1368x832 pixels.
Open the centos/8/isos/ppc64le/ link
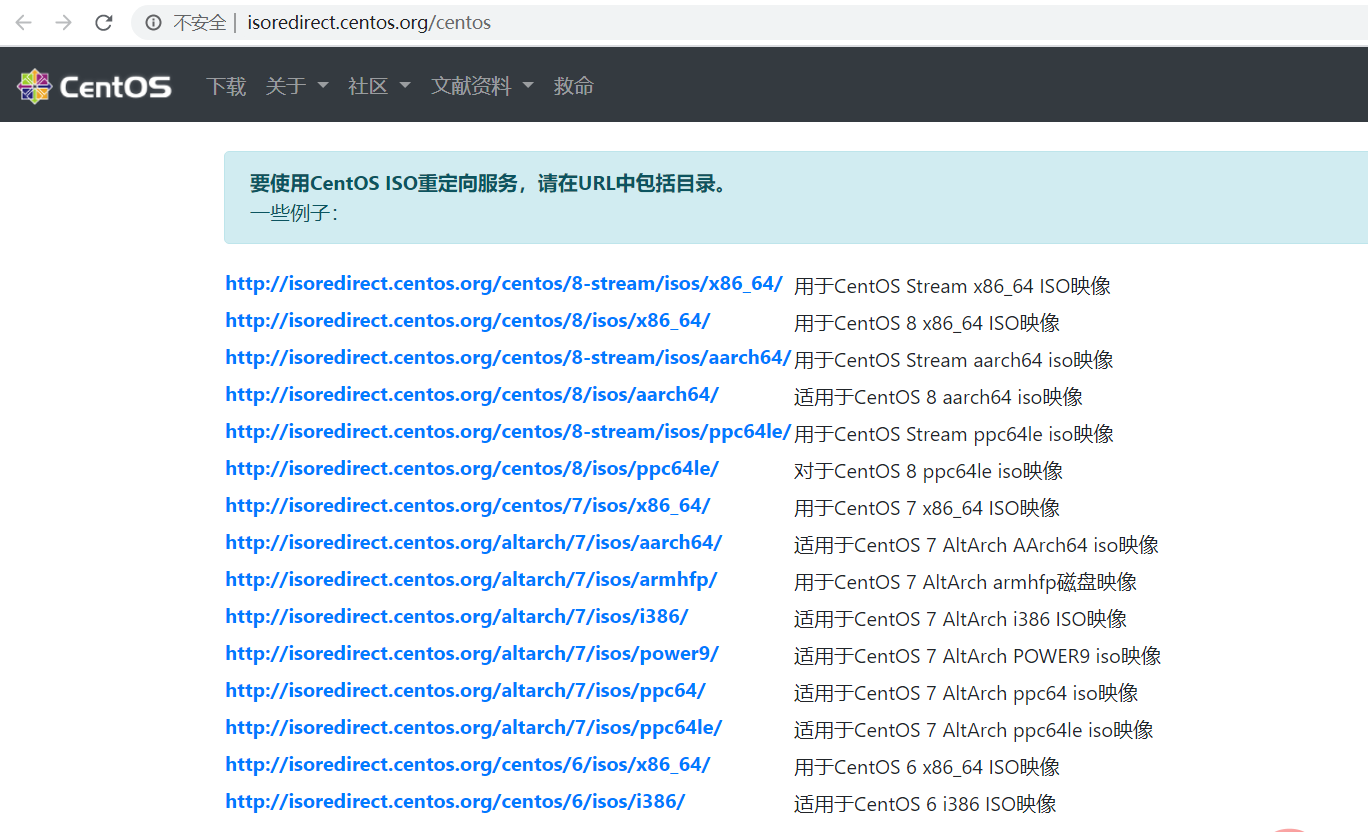(472, 469)
